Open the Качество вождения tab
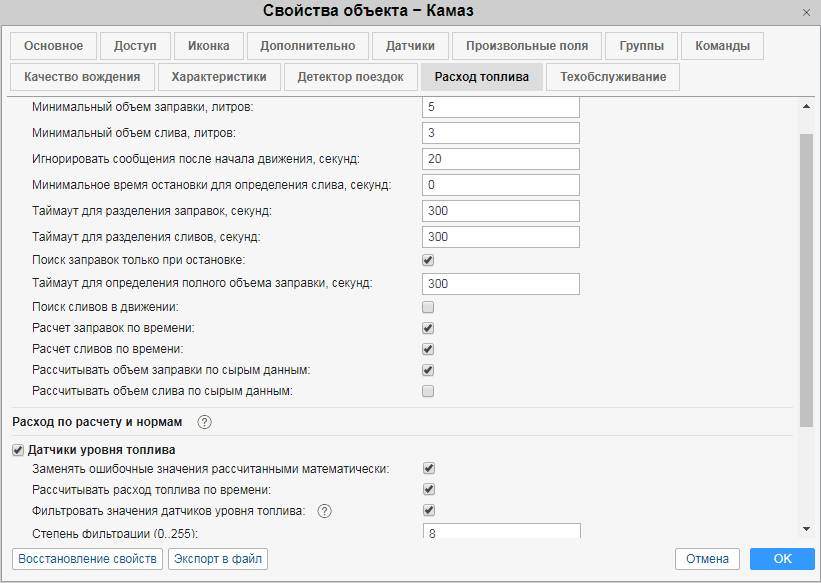 coord(82,77)
